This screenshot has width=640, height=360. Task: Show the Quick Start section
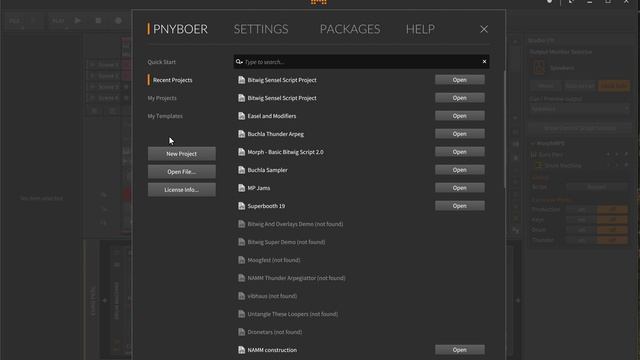[x=162, y=62]
